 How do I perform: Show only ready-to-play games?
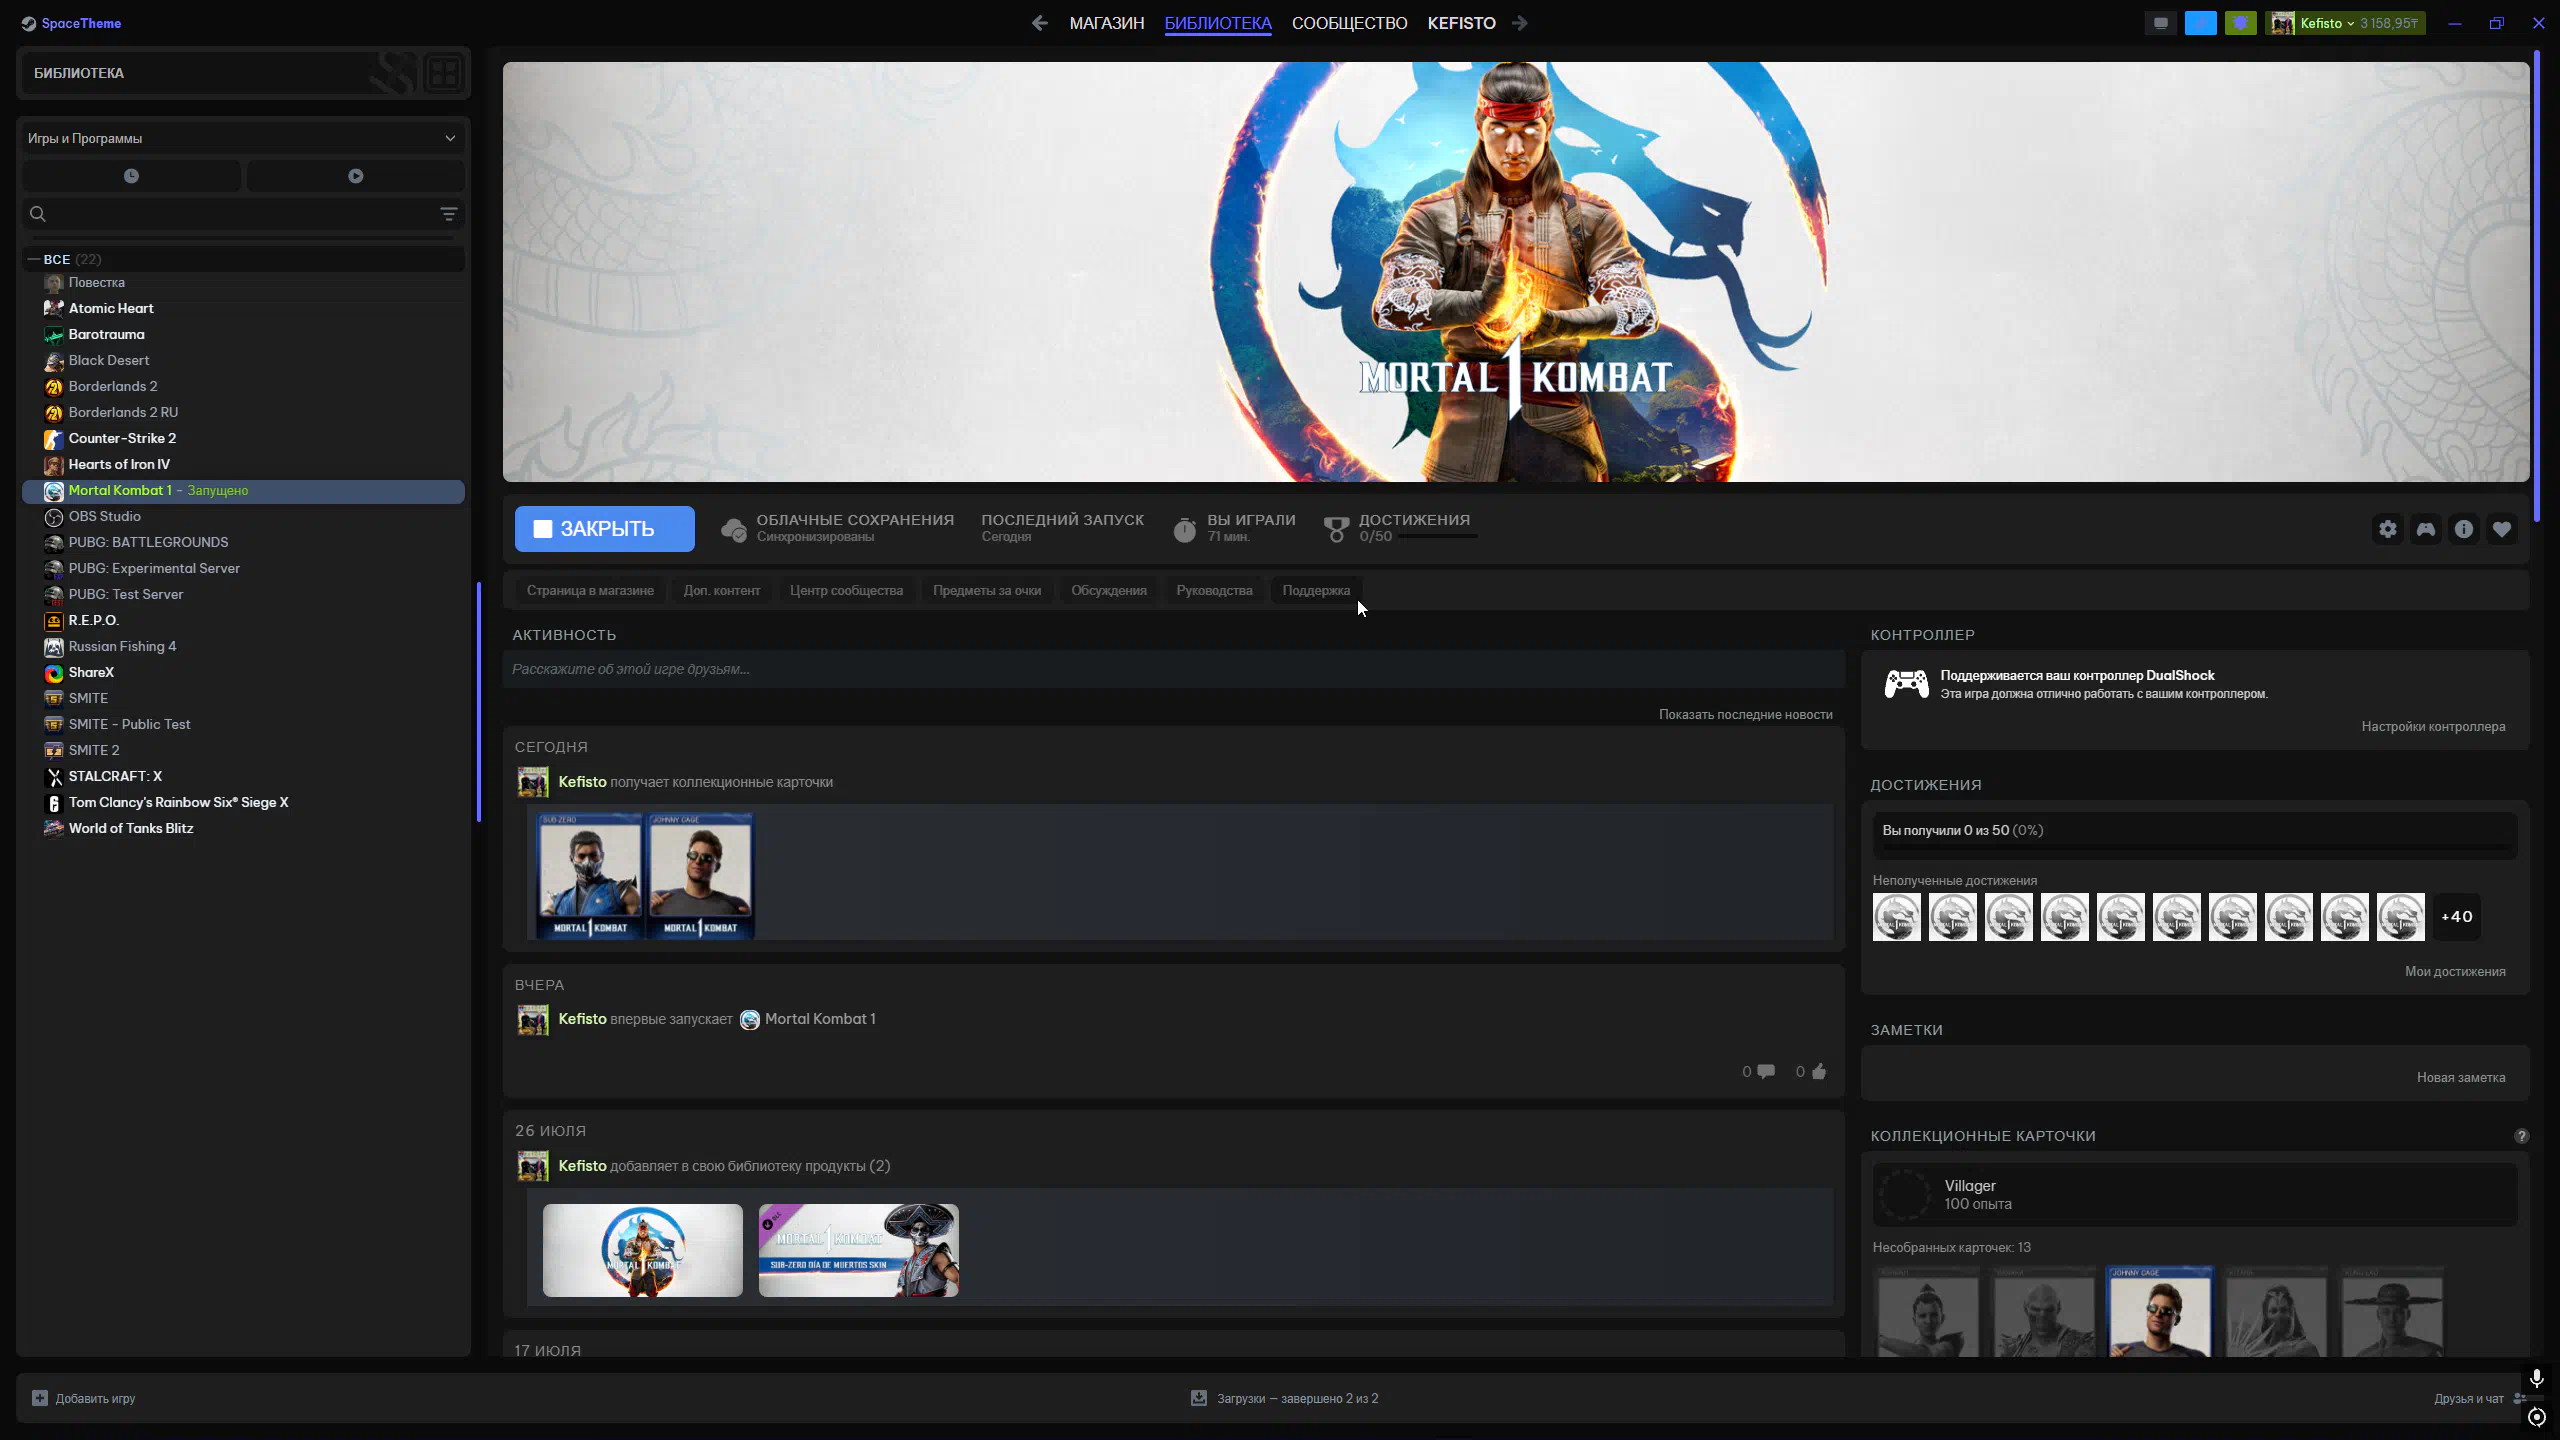click(355, 176)
